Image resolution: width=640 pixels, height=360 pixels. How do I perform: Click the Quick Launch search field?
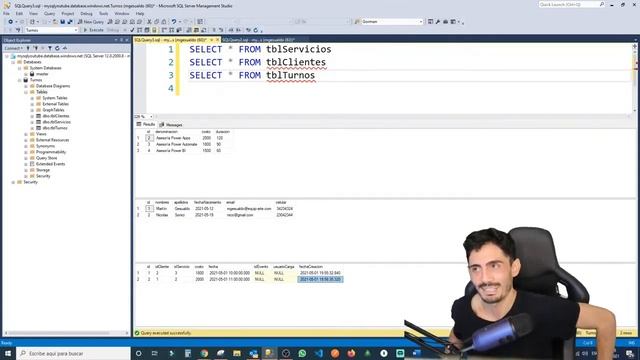coord(571,4)
